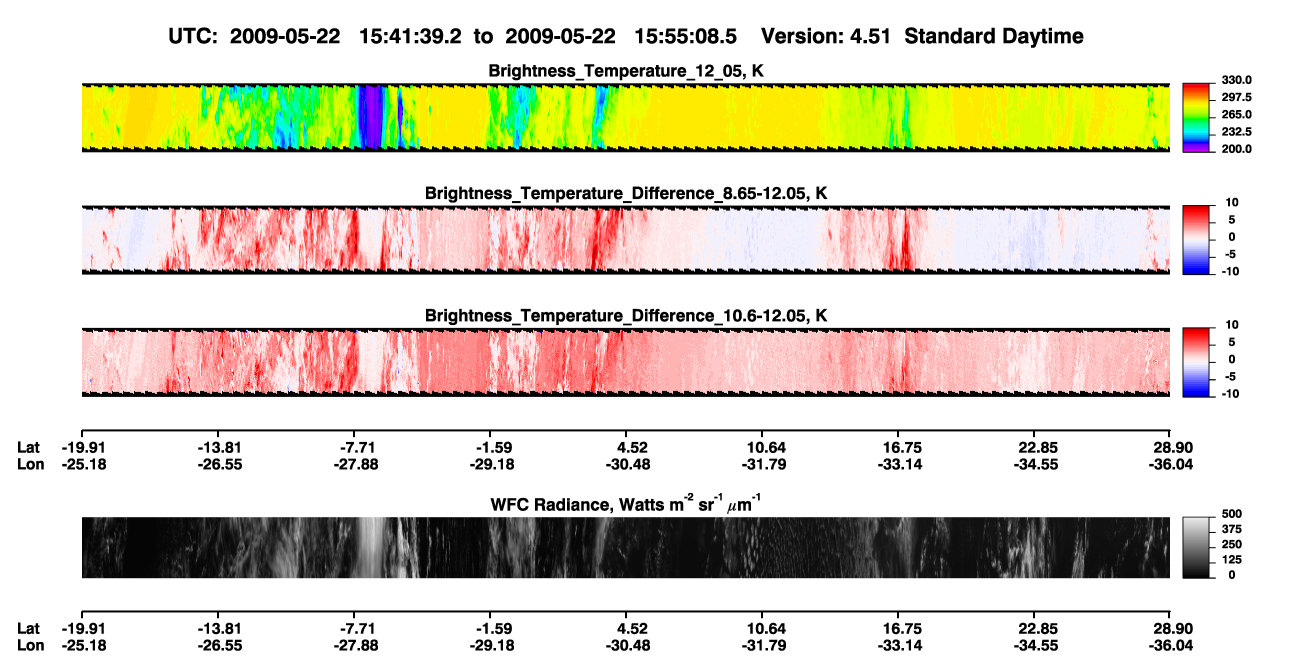
Task: Click latitude -1.59 on the axis below WFC panel
Action: (x=490, y=628)
